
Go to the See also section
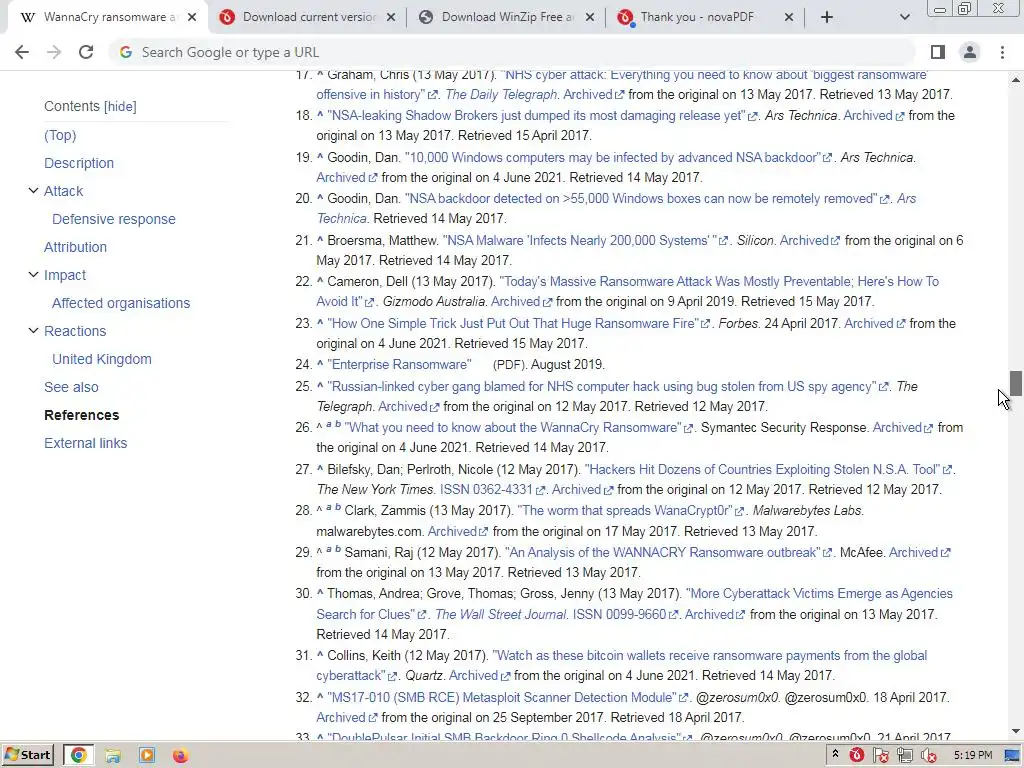[x=71, y=388]
